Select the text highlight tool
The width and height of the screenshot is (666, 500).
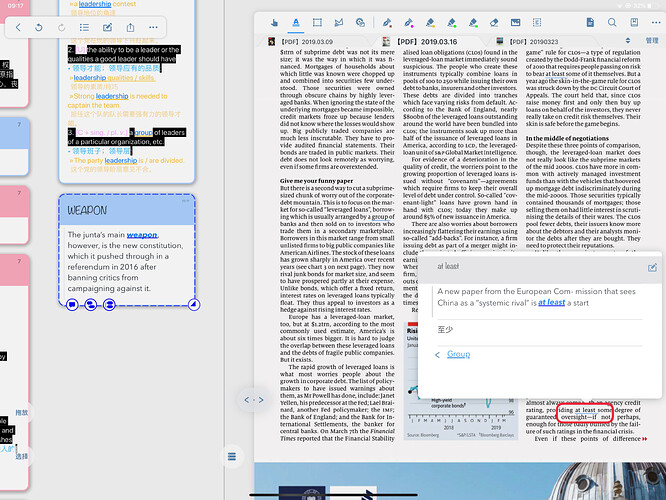click(296, 23)
